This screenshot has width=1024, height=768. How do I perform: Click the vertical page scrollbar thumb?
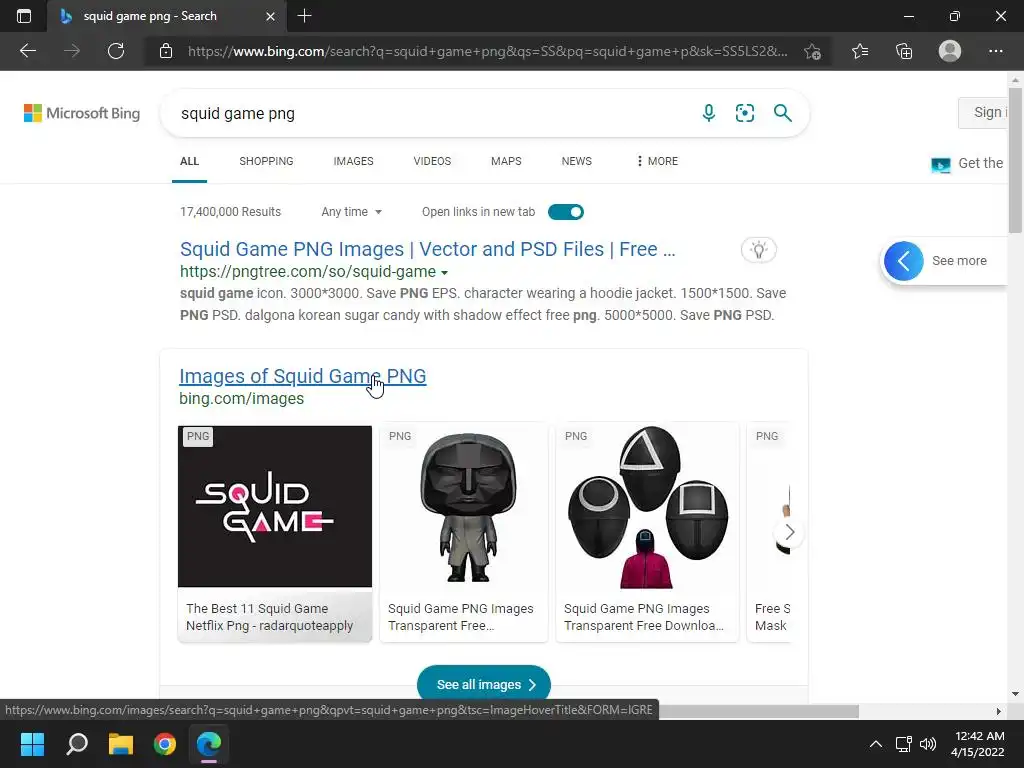(x=1015, y=160)
